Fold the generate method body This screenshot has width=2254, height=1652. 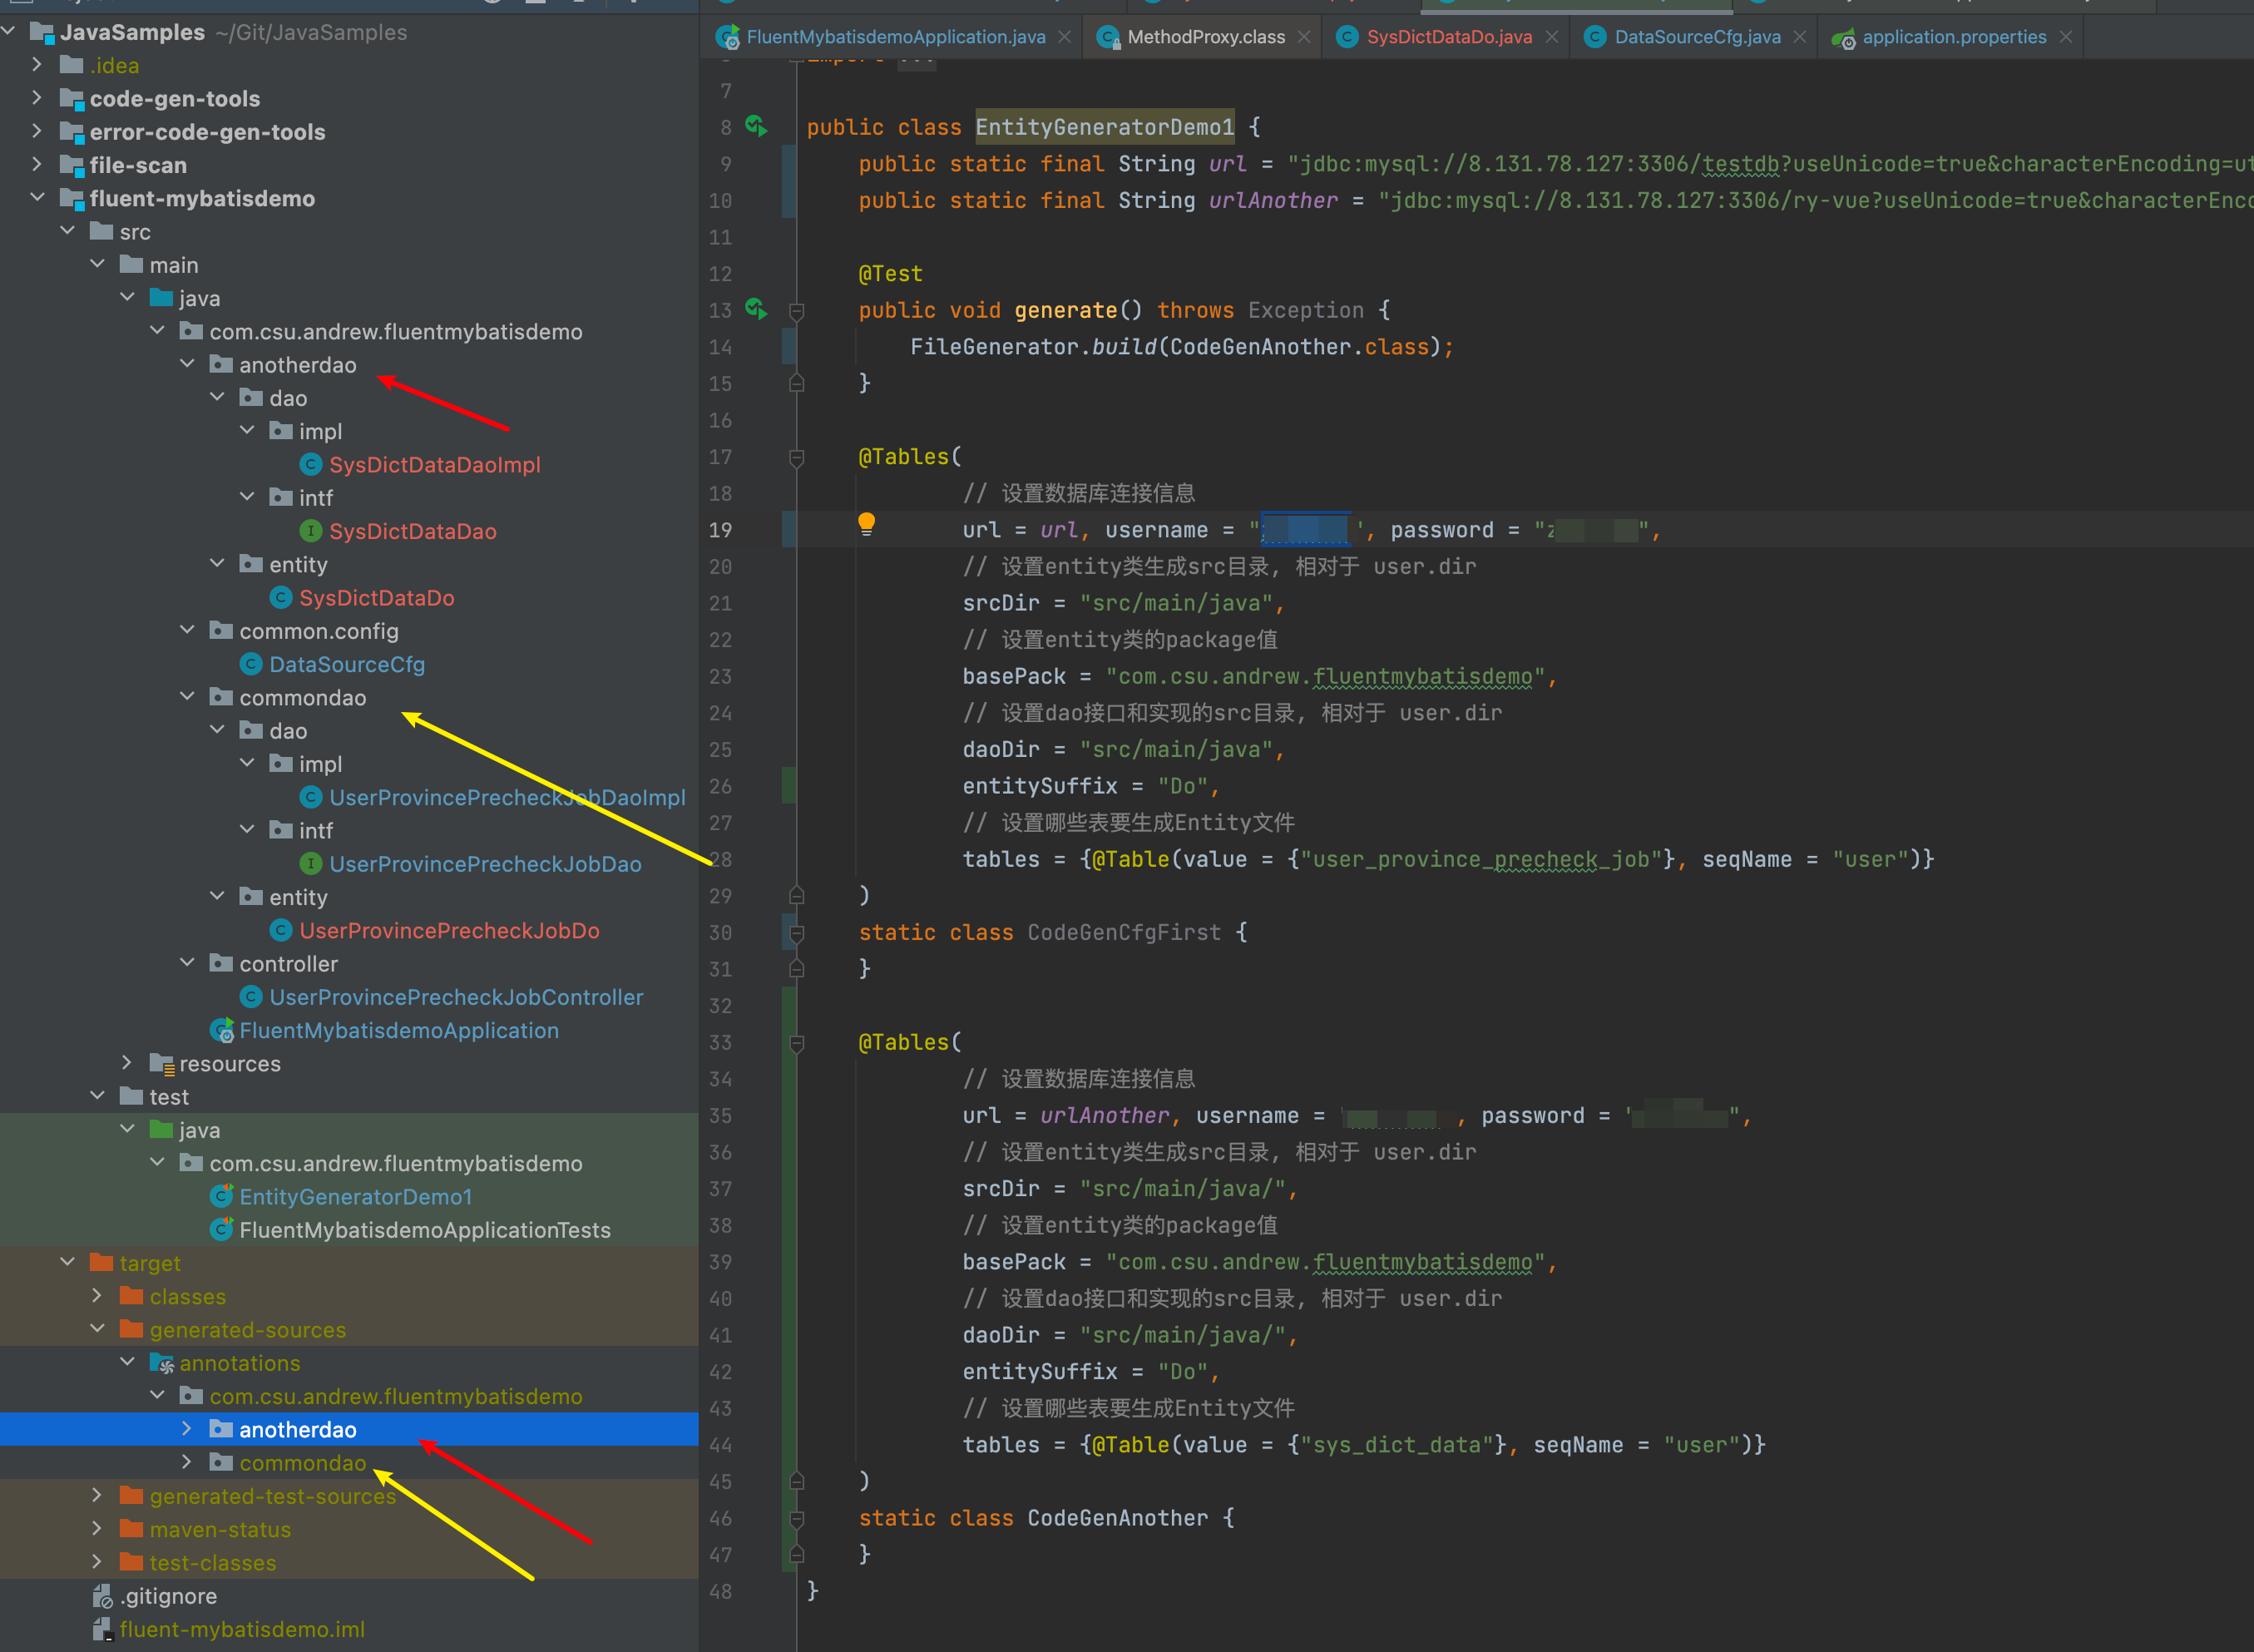[797, 311]
